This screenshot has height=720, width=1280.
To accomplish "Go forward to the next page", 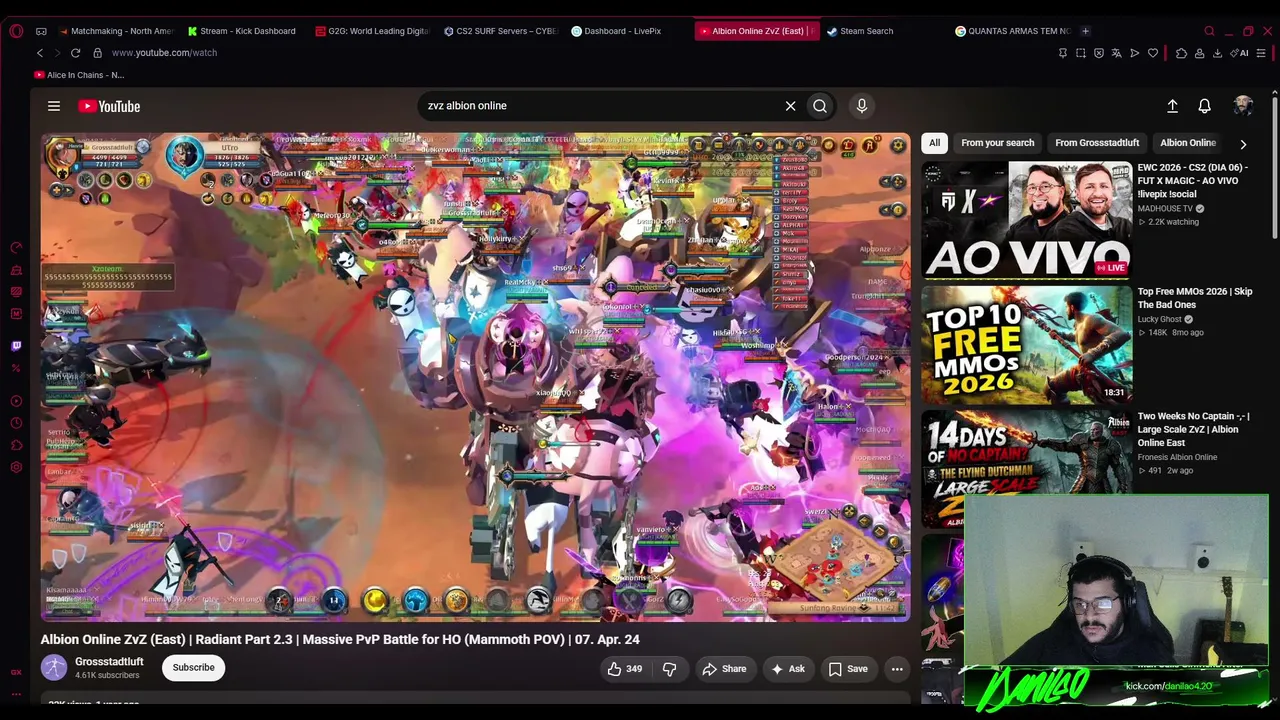I will (x=58, y=53).
